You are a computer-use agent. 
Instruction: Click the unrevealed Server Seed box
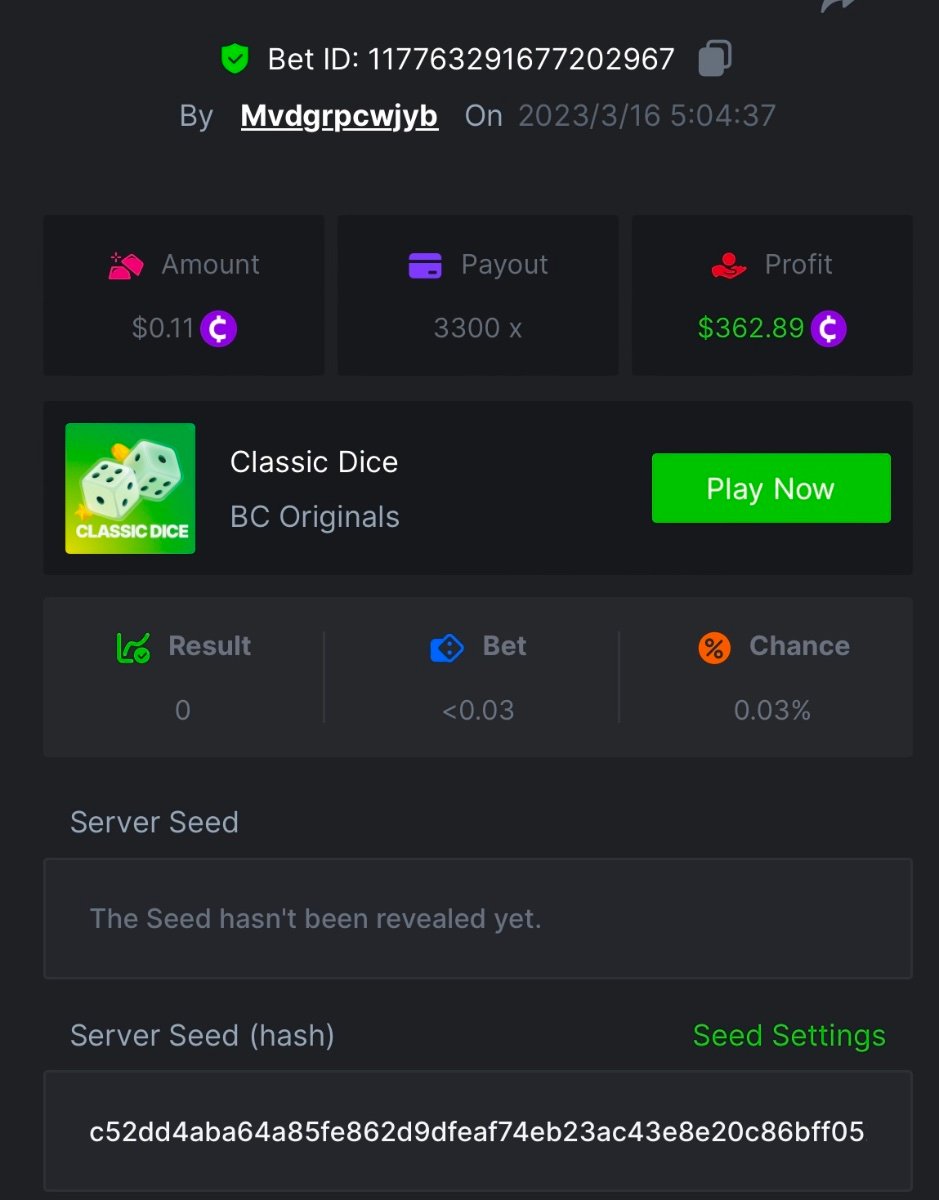tap(477, 918)
